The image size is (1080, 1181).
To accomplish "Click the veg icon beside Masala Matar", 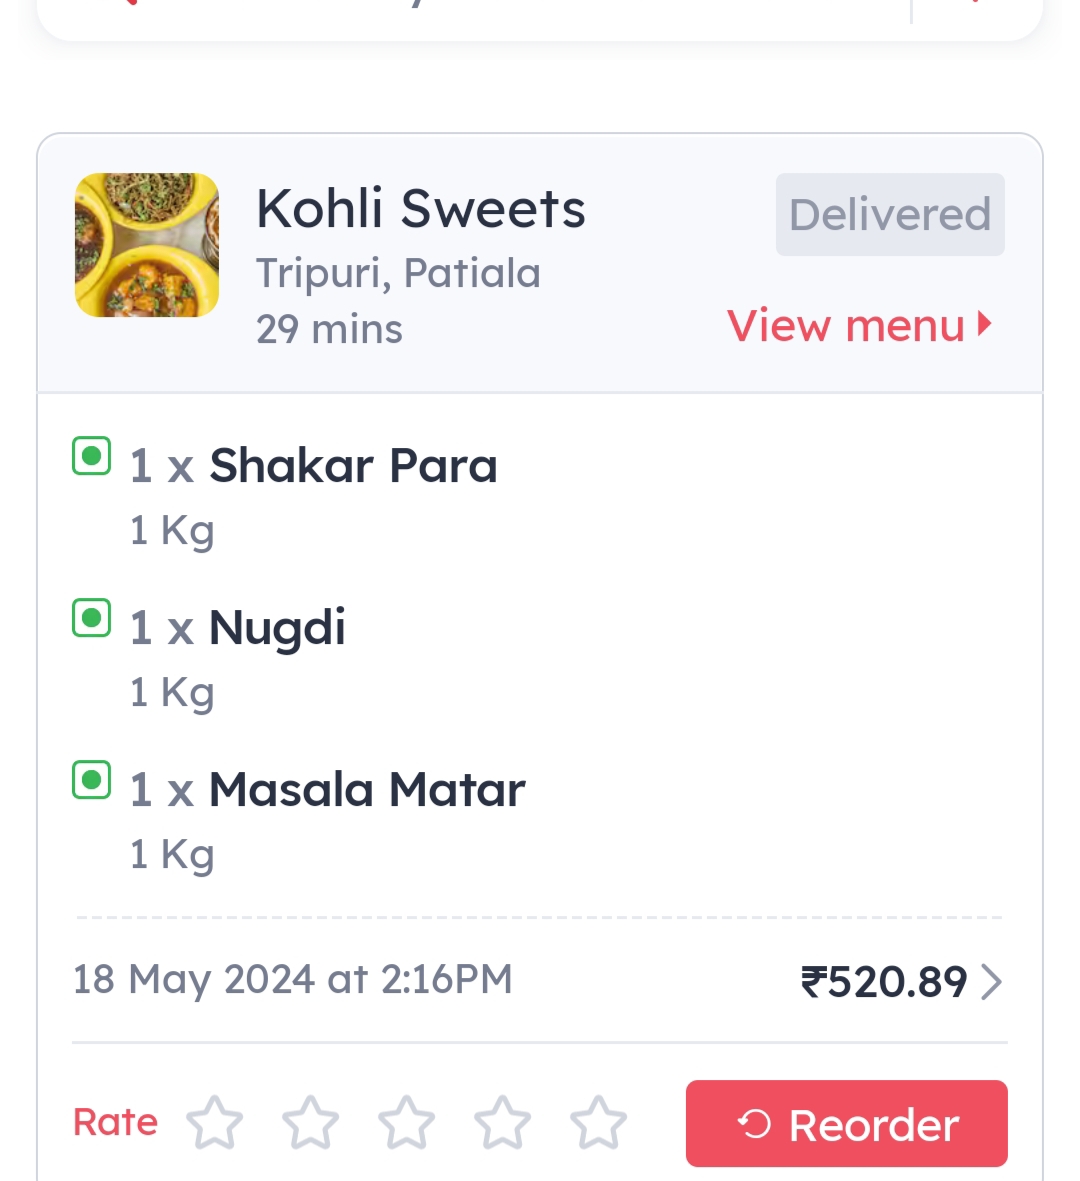I will tap(92, 780).
